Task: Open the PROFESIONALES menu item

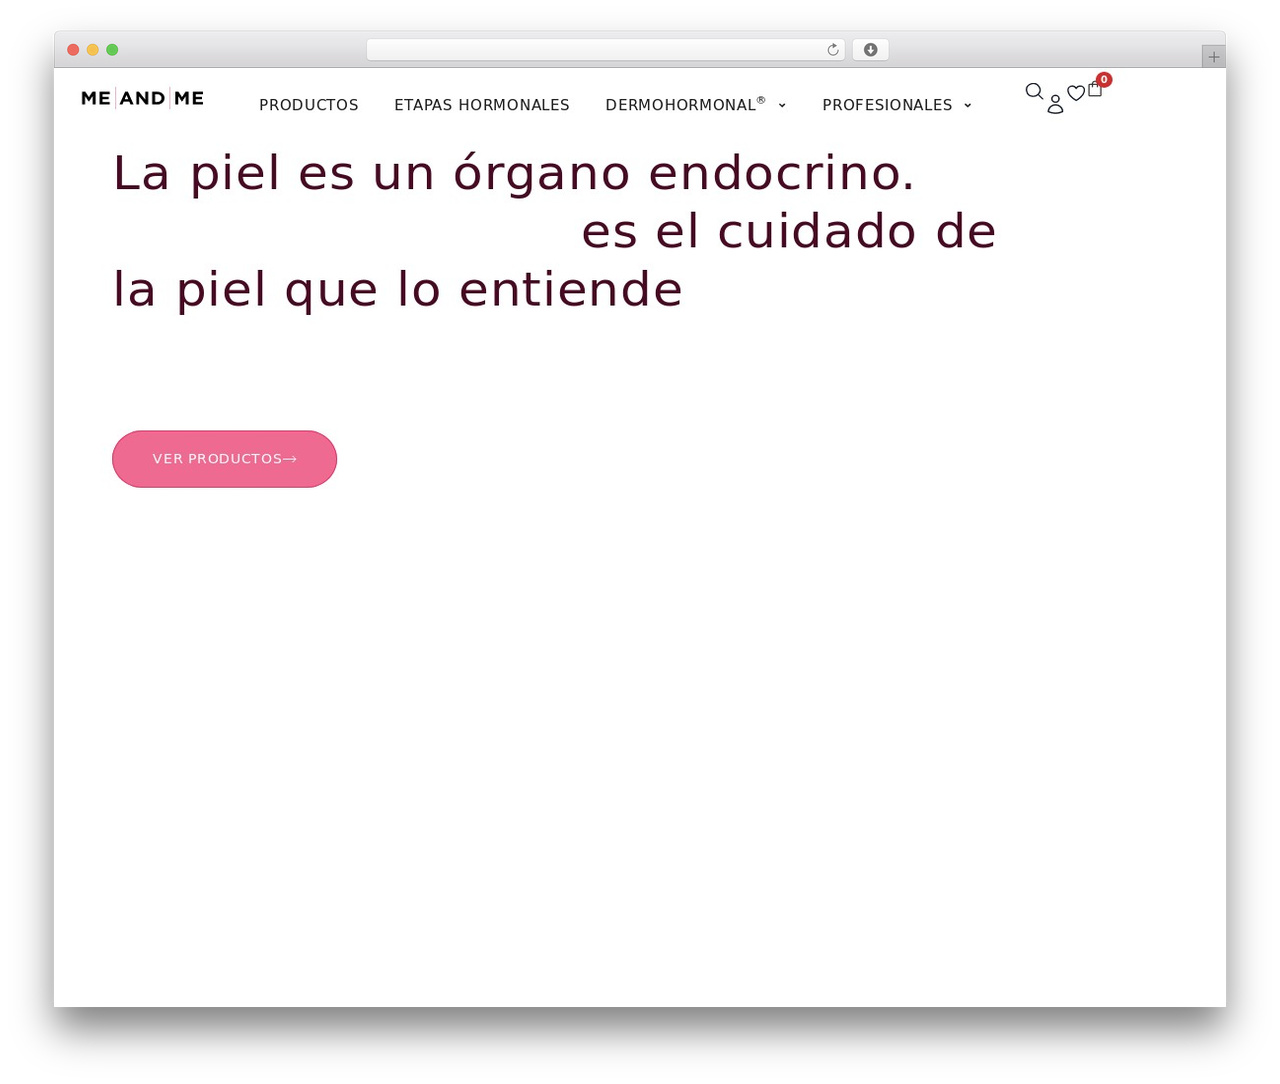Action: (x=887, y=105)
